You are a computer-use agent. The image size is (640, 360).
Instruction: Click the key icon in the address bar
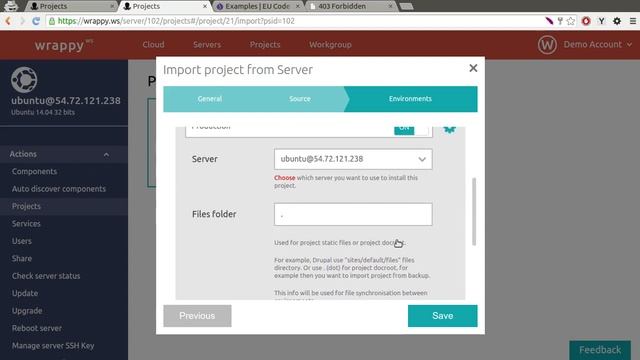(560, 21)
